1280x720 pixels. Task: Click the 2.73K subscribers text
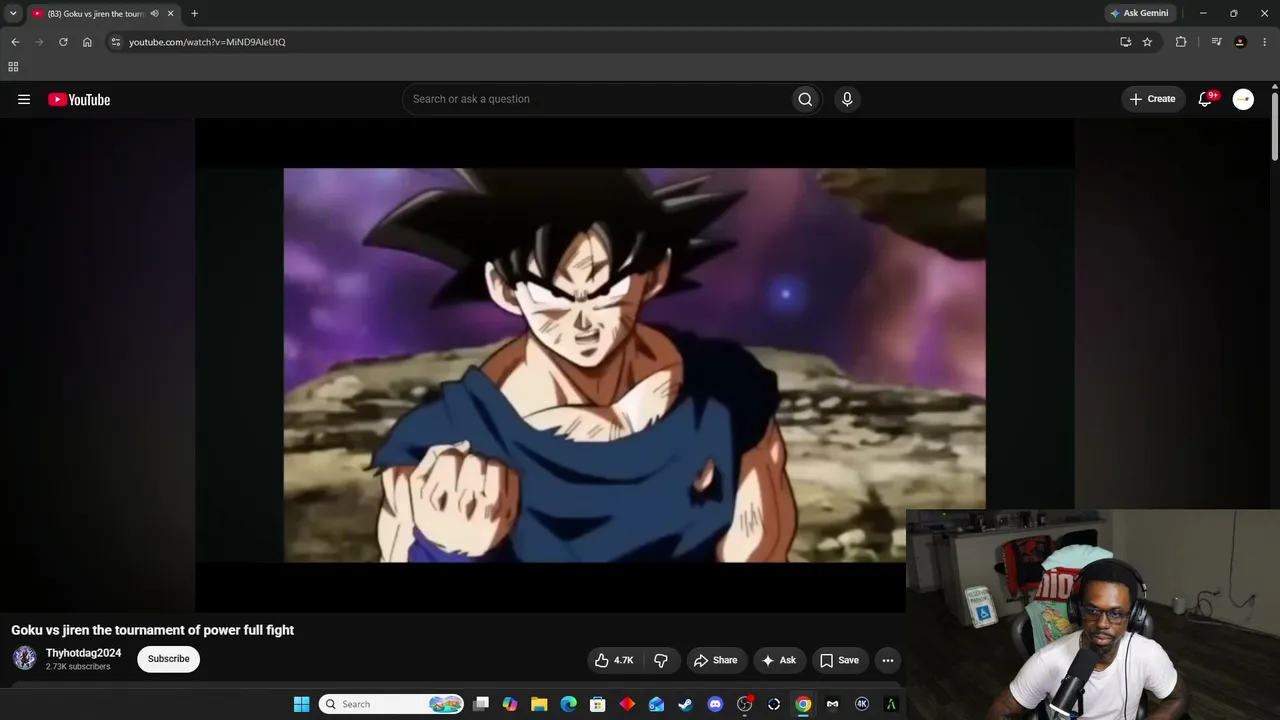(x=78, y=667)
